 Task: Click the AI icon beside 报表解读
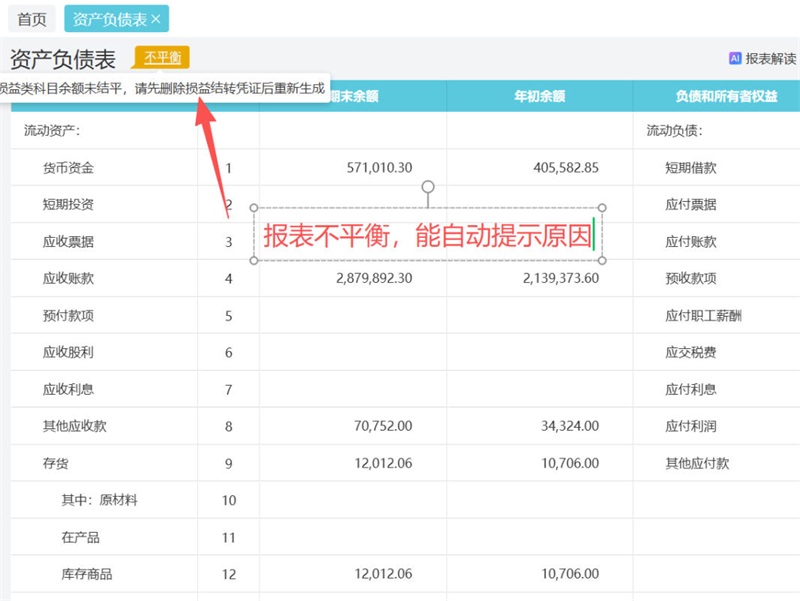click(x=735, y=59)
